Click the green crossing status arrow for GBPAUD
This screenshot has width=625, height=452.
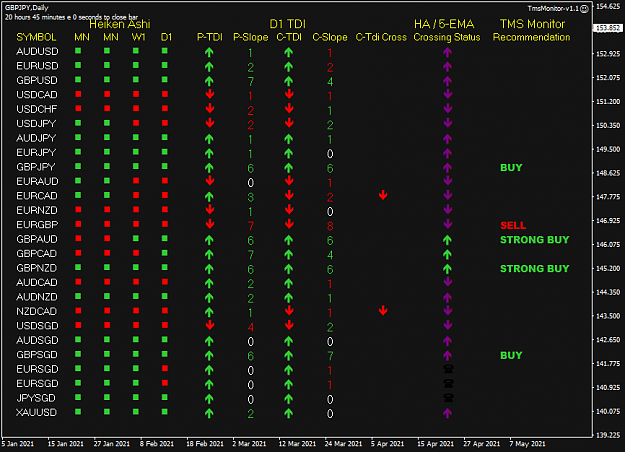point(447,240)
